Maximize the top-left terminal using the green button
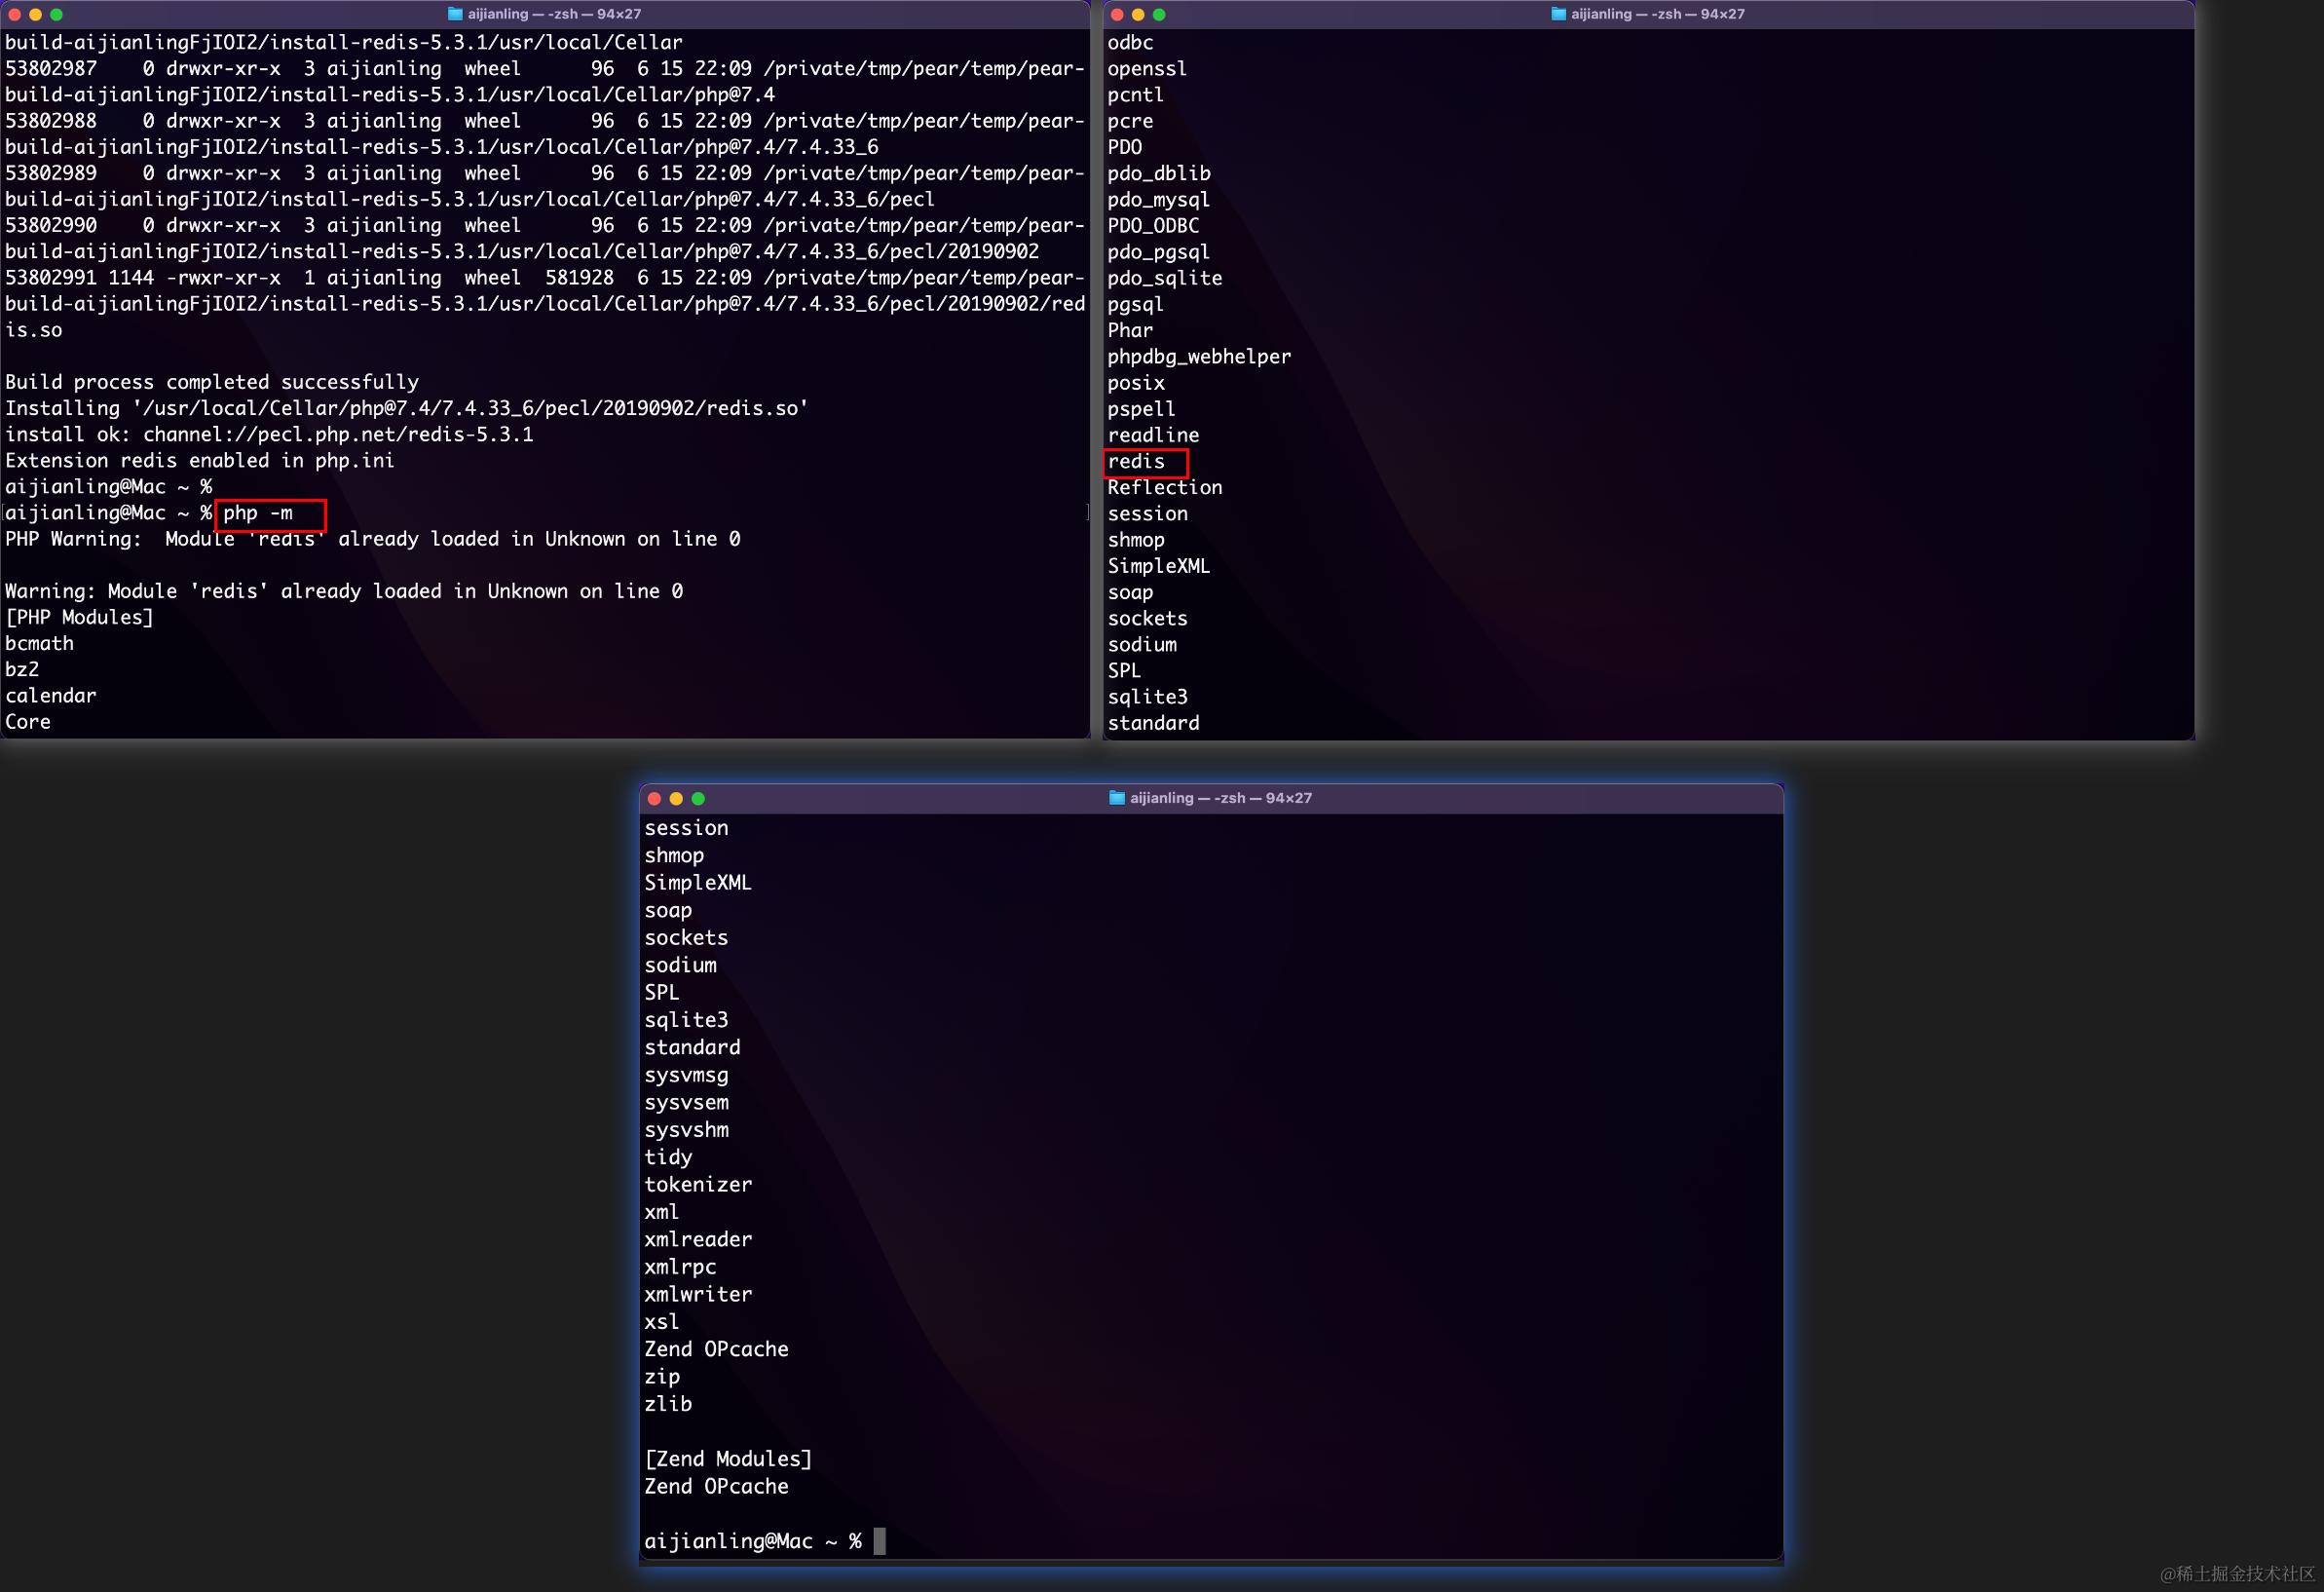The width and height of the screenshot is (2324, 1592). coord(57,15)
